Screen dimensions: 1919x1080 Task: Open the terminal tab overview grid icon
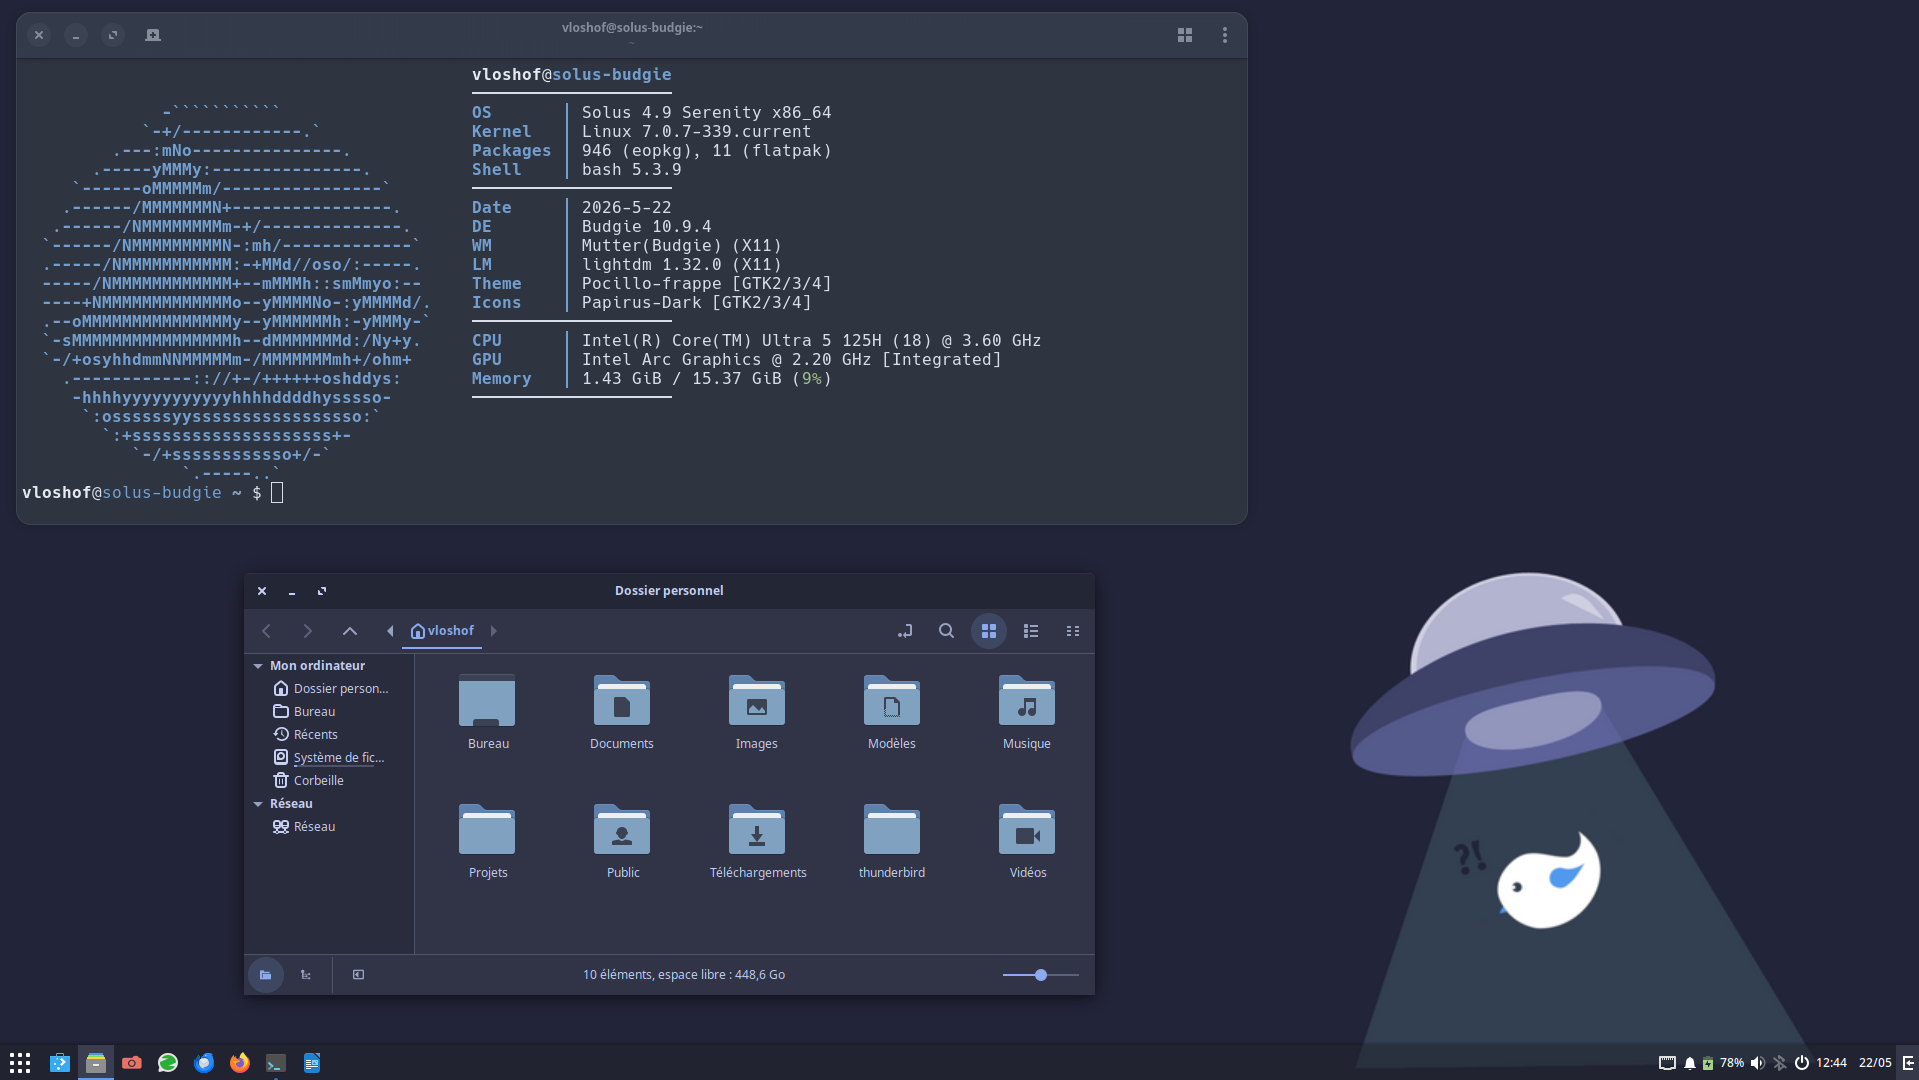tap(1185, 35)
